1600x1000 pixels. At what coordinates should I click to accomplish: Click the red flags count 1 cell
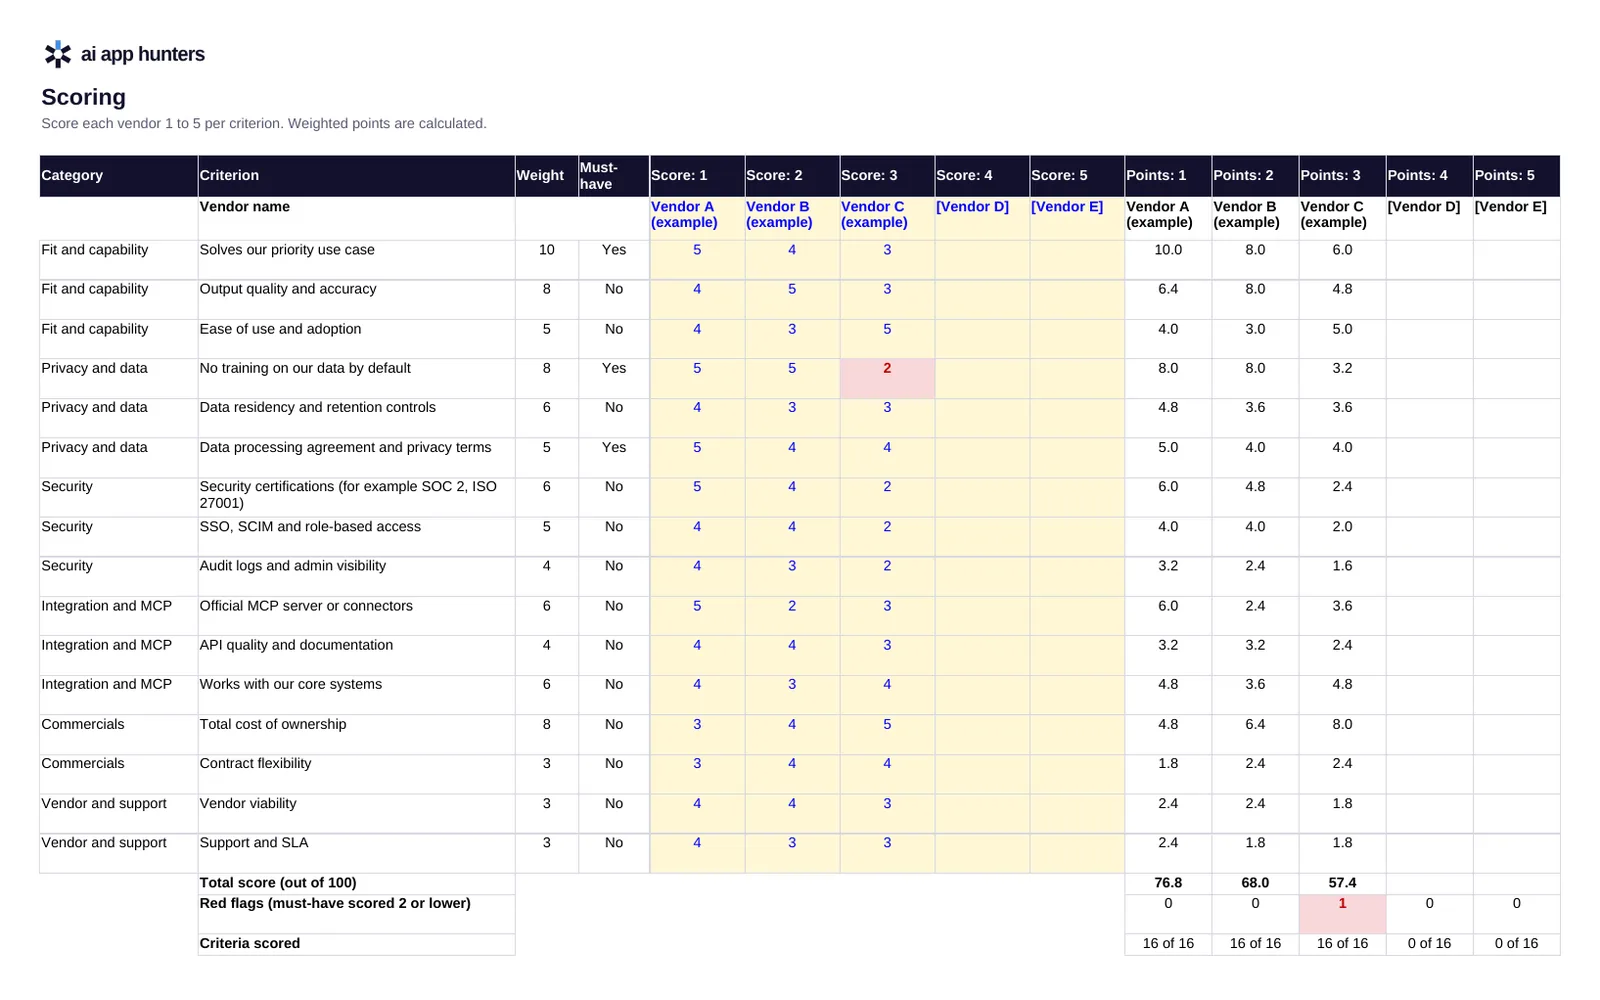click(1342, 914)
